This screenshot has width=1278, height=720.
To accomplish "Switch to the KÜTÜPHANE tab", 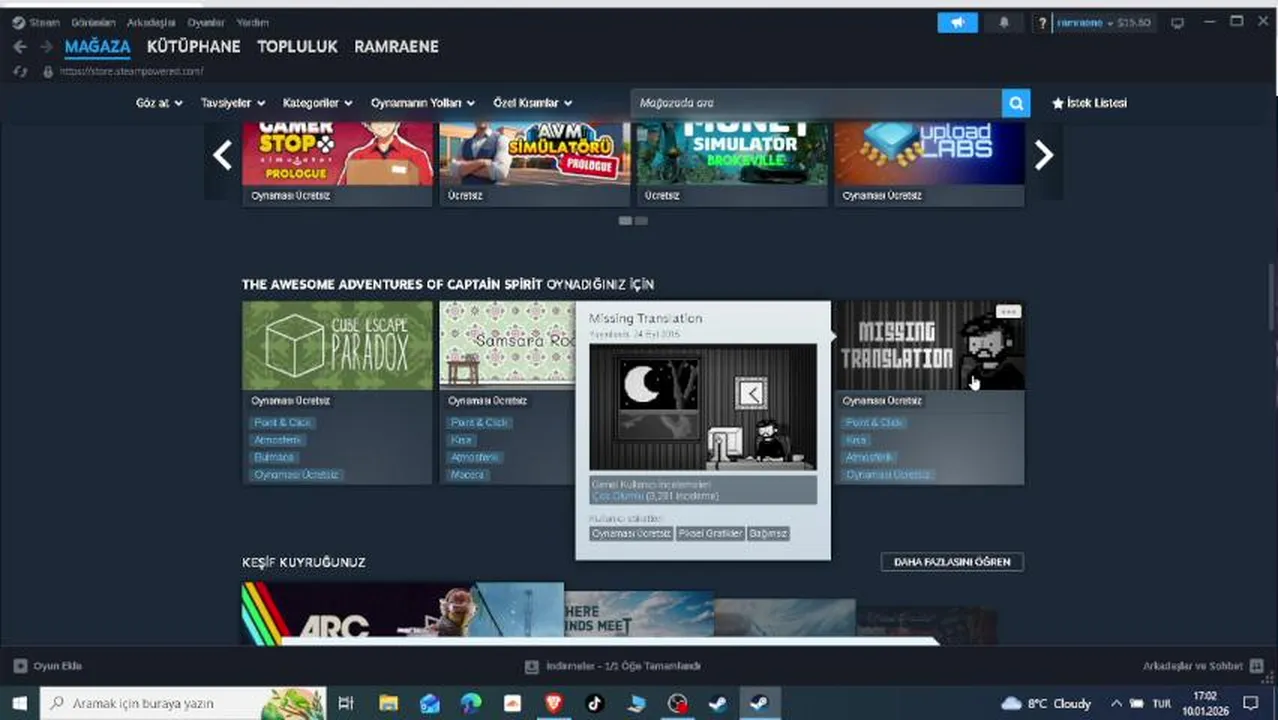I will pyautogui.click(x=194, y=47).
